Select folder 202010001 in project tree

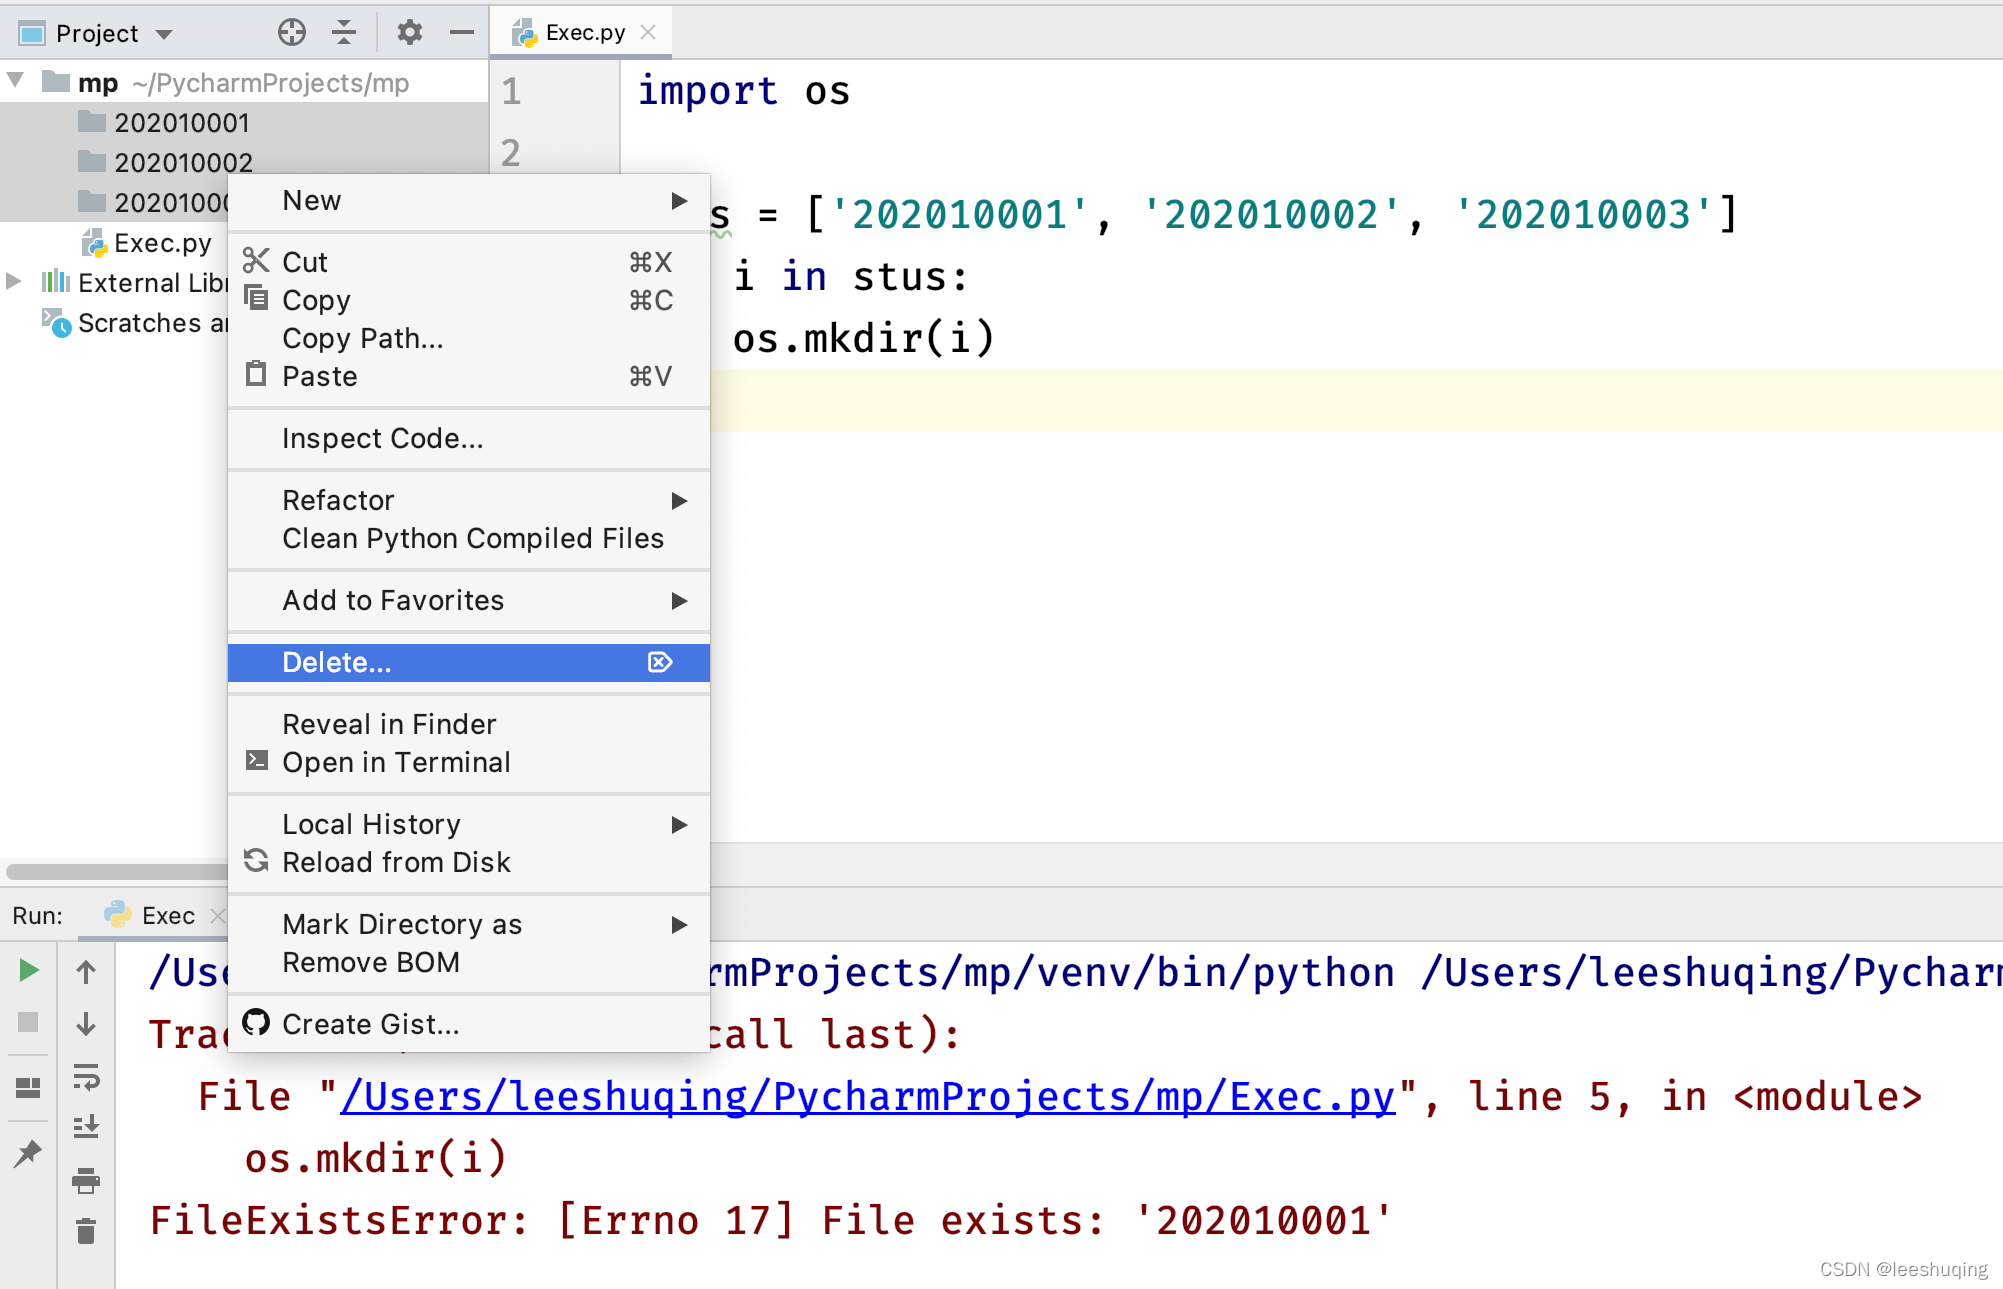click(181, 123)
